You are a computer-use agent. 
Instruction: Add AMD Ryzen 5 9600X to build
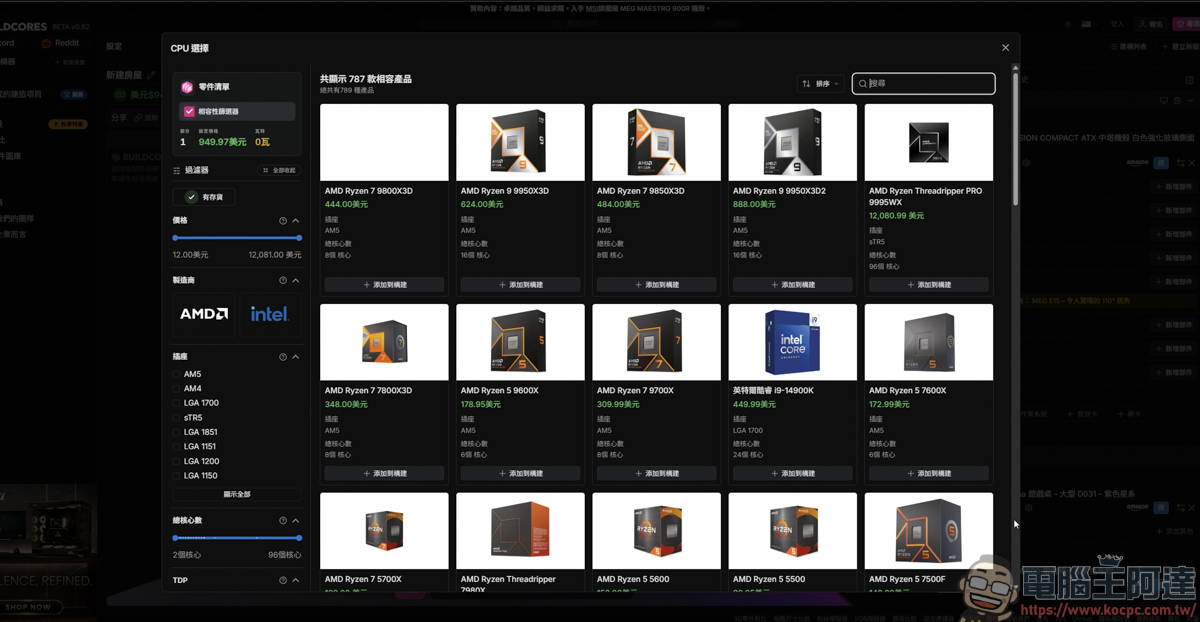(x=520, y=474)
